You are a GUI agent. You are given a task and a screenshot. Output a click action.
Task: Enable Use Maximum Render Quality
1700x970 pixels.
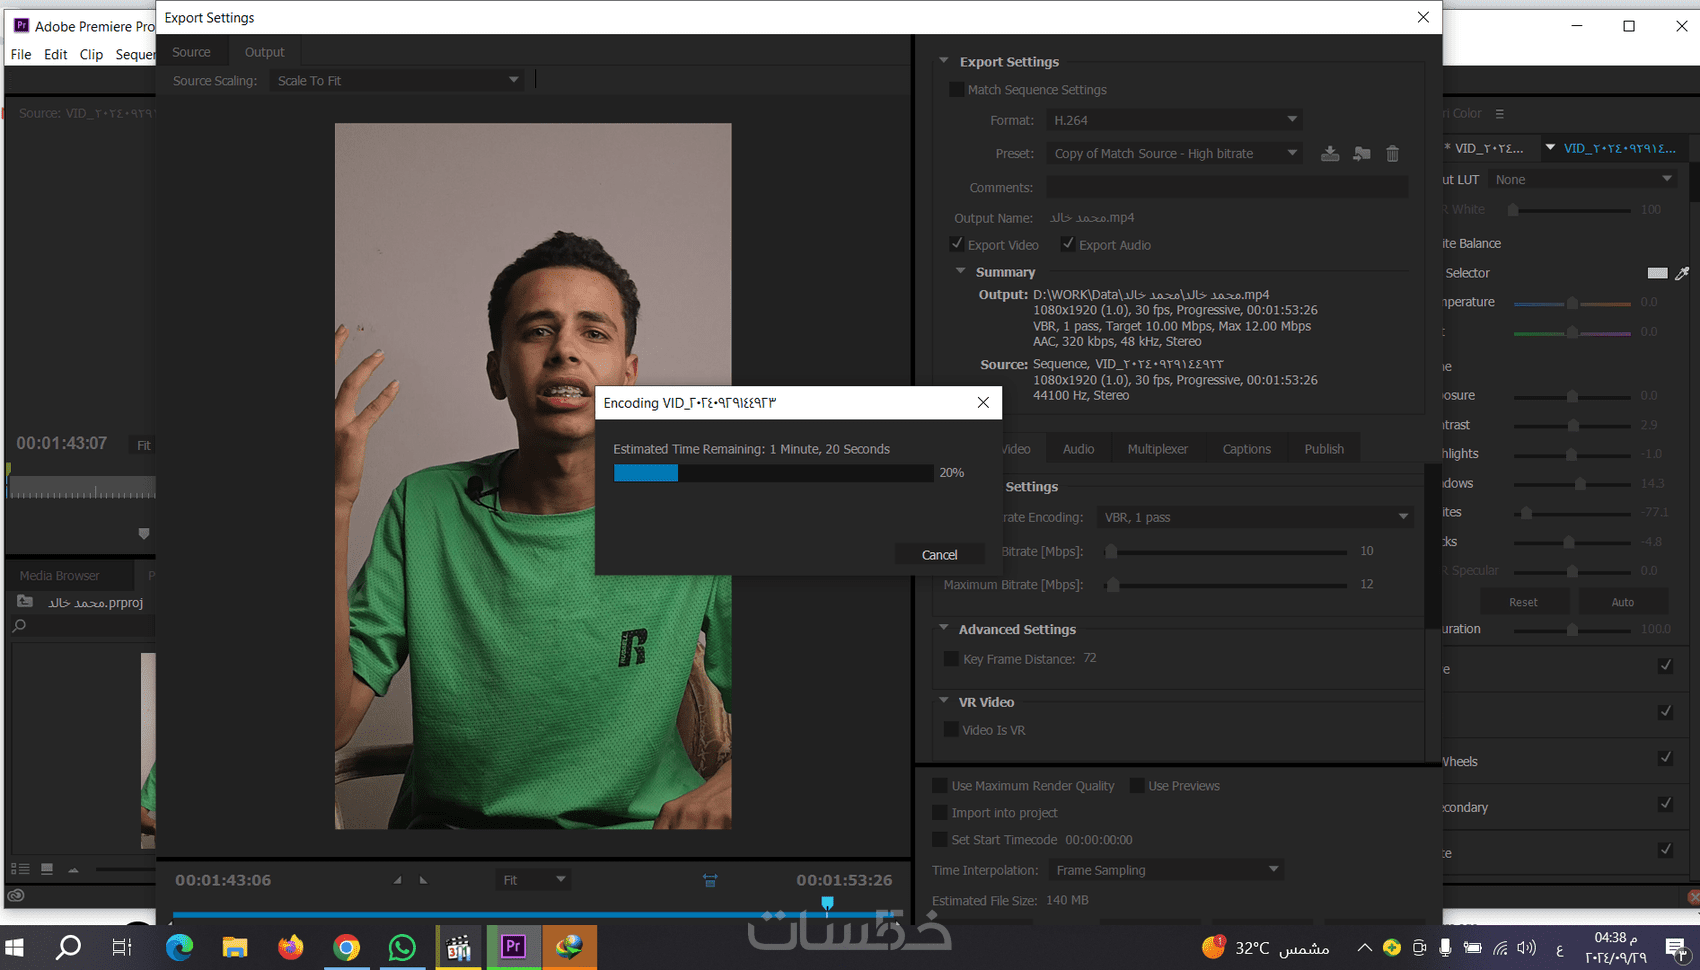[940, 786]
